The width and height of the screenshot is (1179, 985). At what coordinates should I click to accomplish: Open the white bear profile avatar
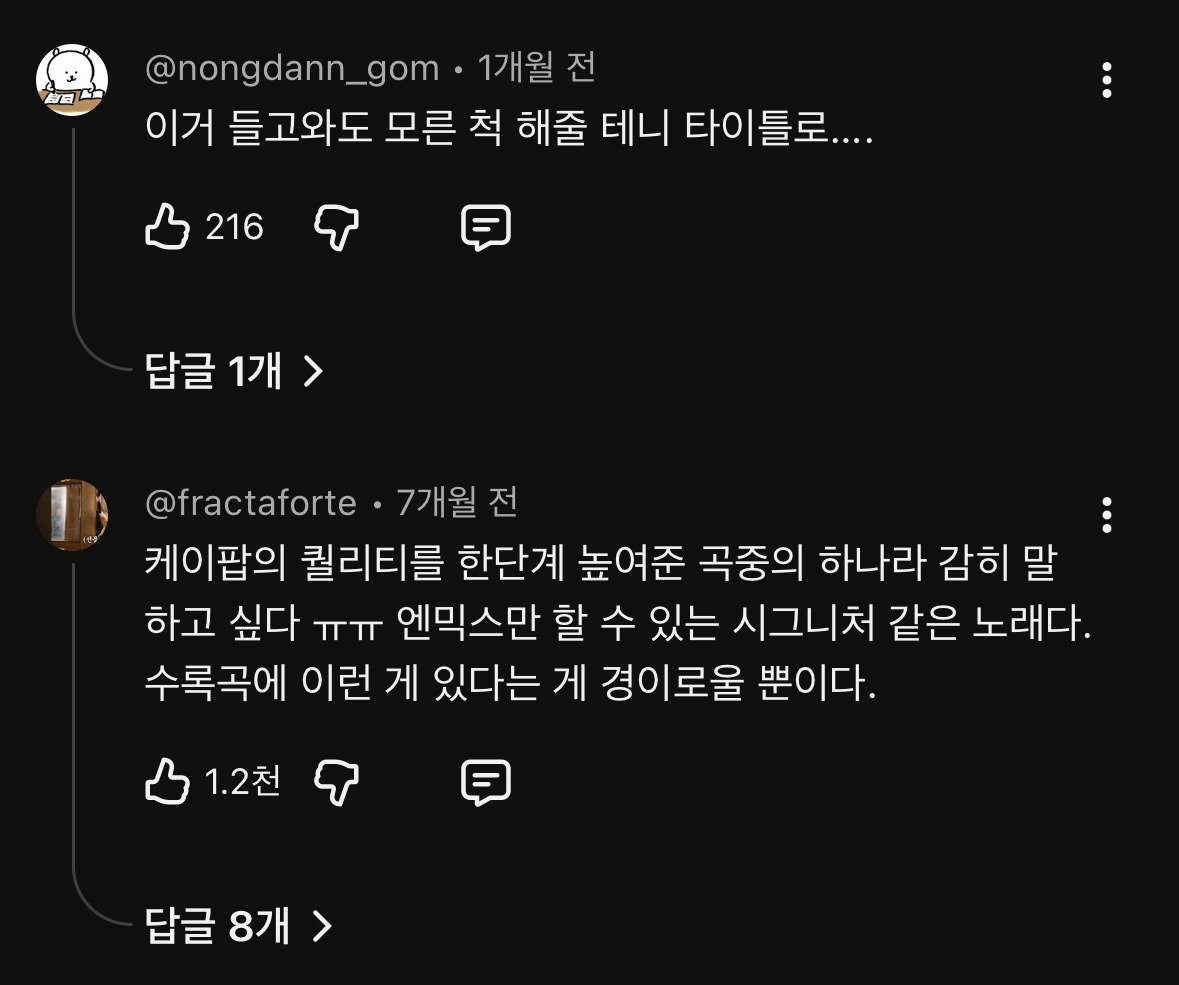[x=72, y=80]
